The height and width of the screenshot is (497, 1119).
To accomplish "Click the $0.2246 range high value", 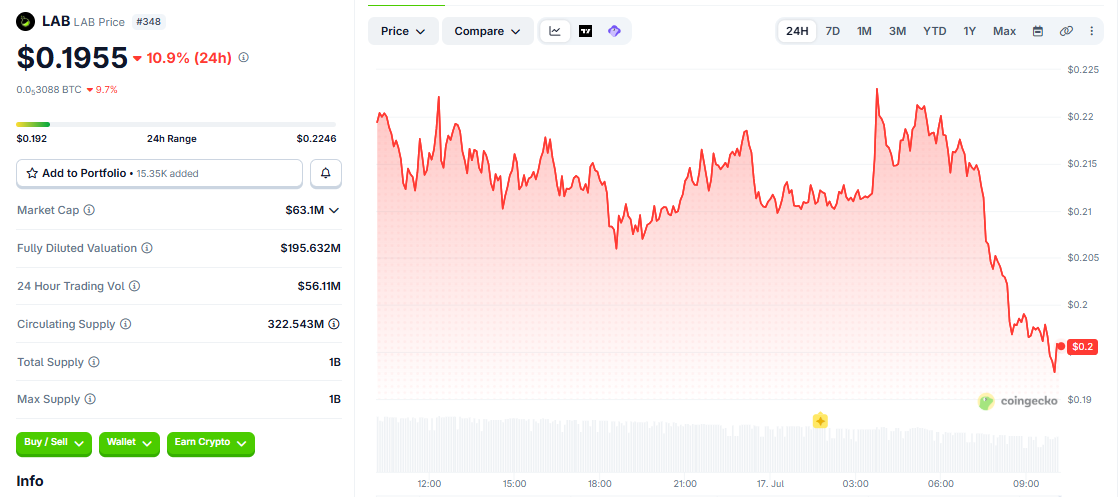I will point(316,139).
